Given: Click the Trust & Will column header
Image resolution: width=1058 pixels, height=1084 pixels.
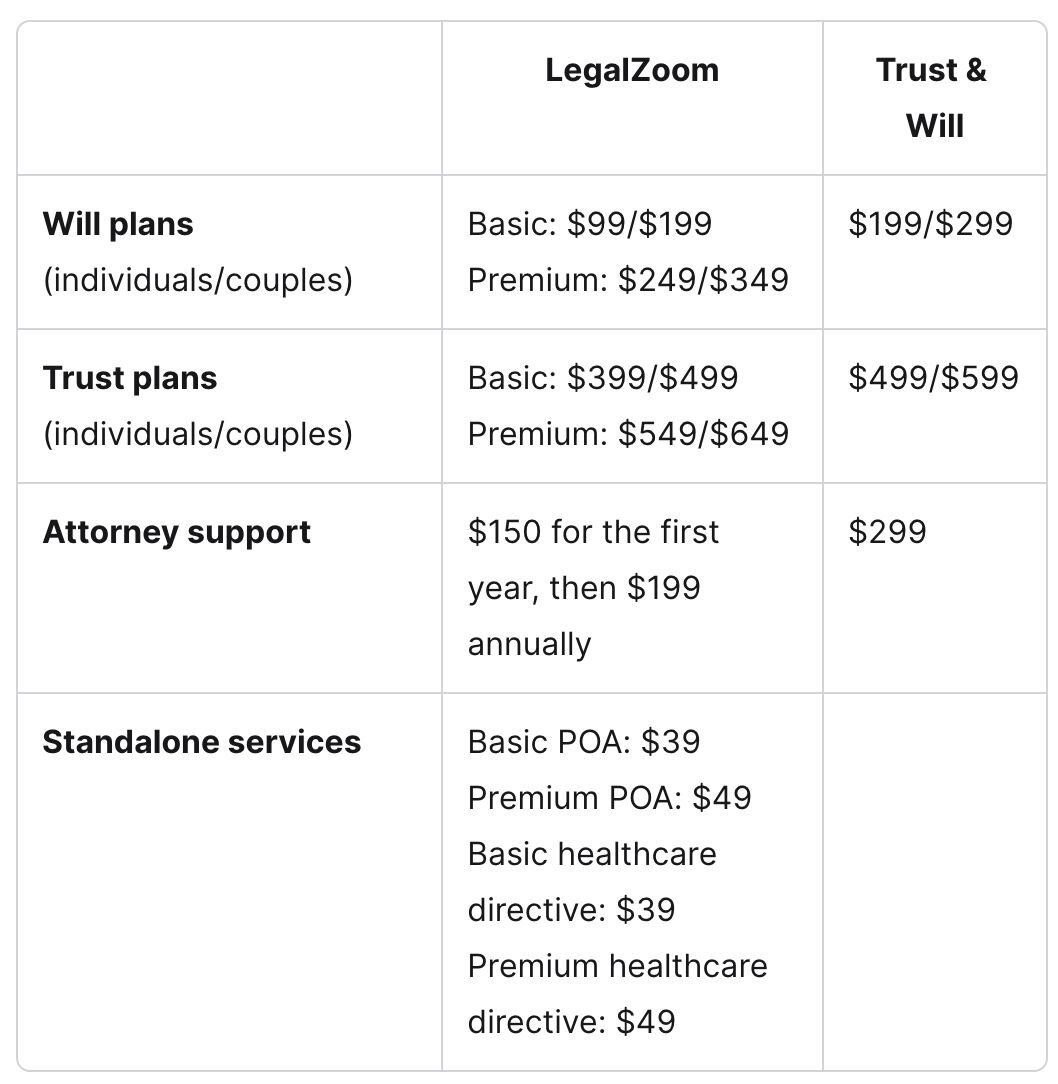Looking at the screenshot, I should (x=934, y=98).
